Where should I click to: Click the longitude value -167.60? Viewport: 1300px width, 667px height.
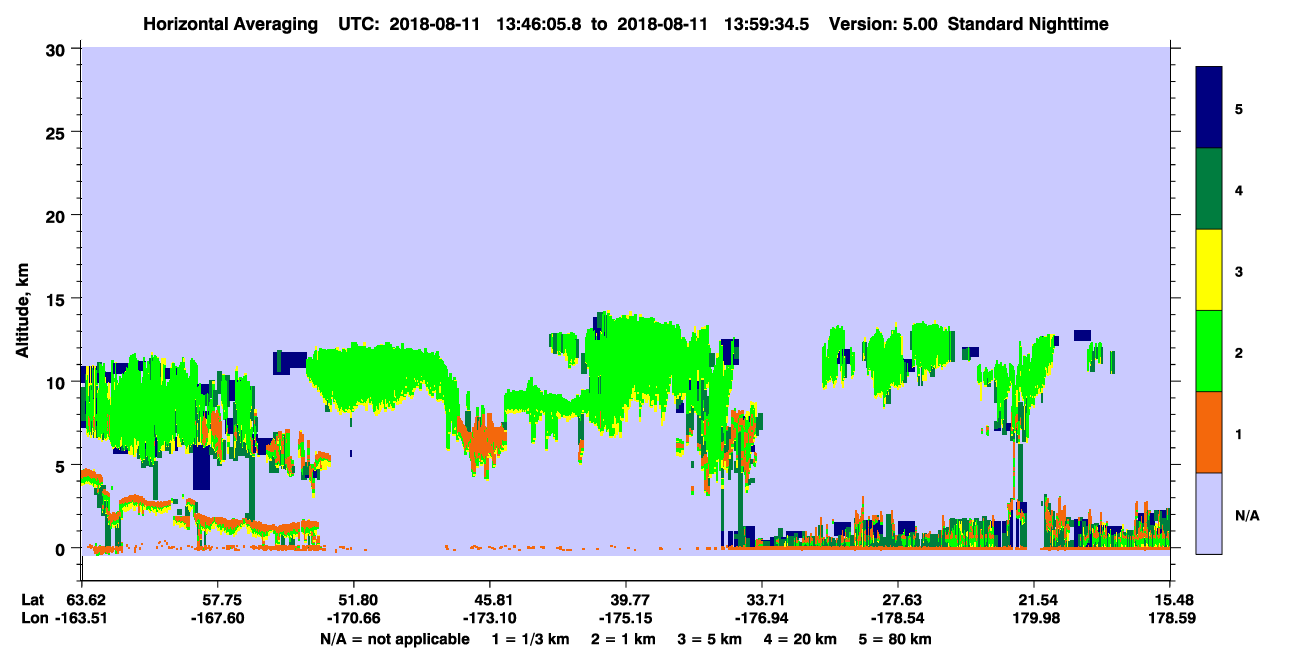click(218, 618)
